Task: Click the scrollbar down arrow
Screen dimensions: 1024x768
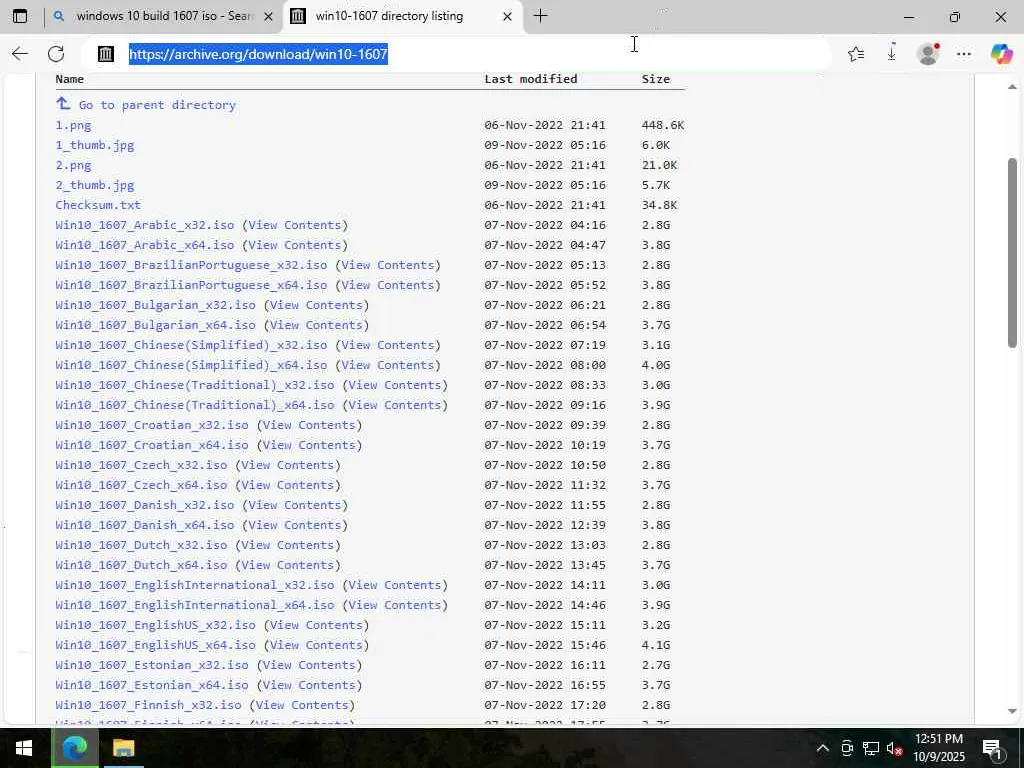Action: (x=1012, y=712)
